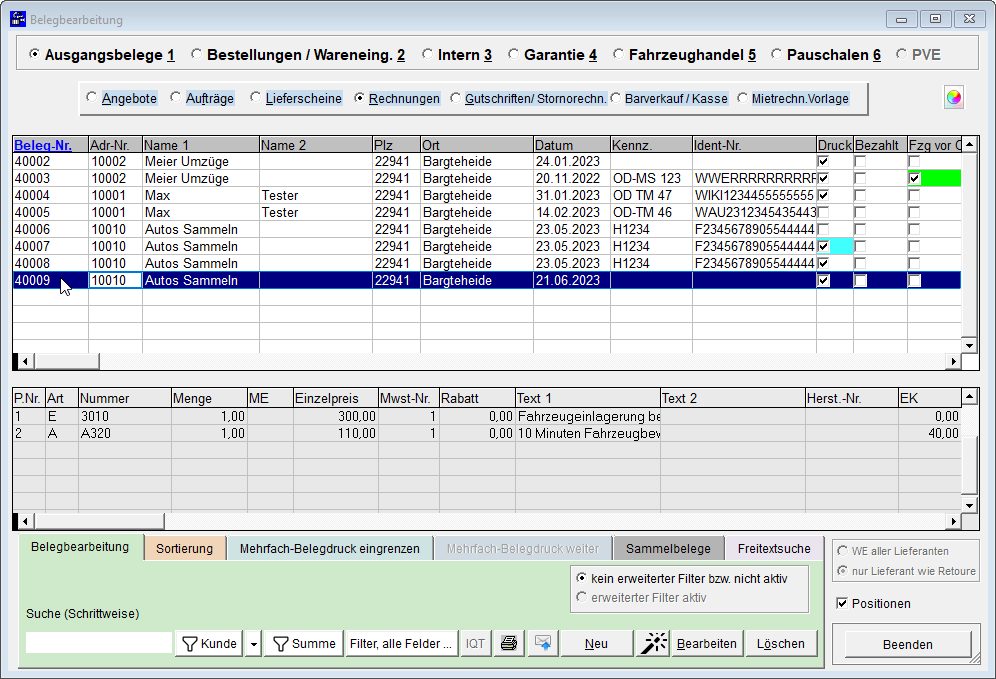Click the printer icon button

tap(509, 643)
